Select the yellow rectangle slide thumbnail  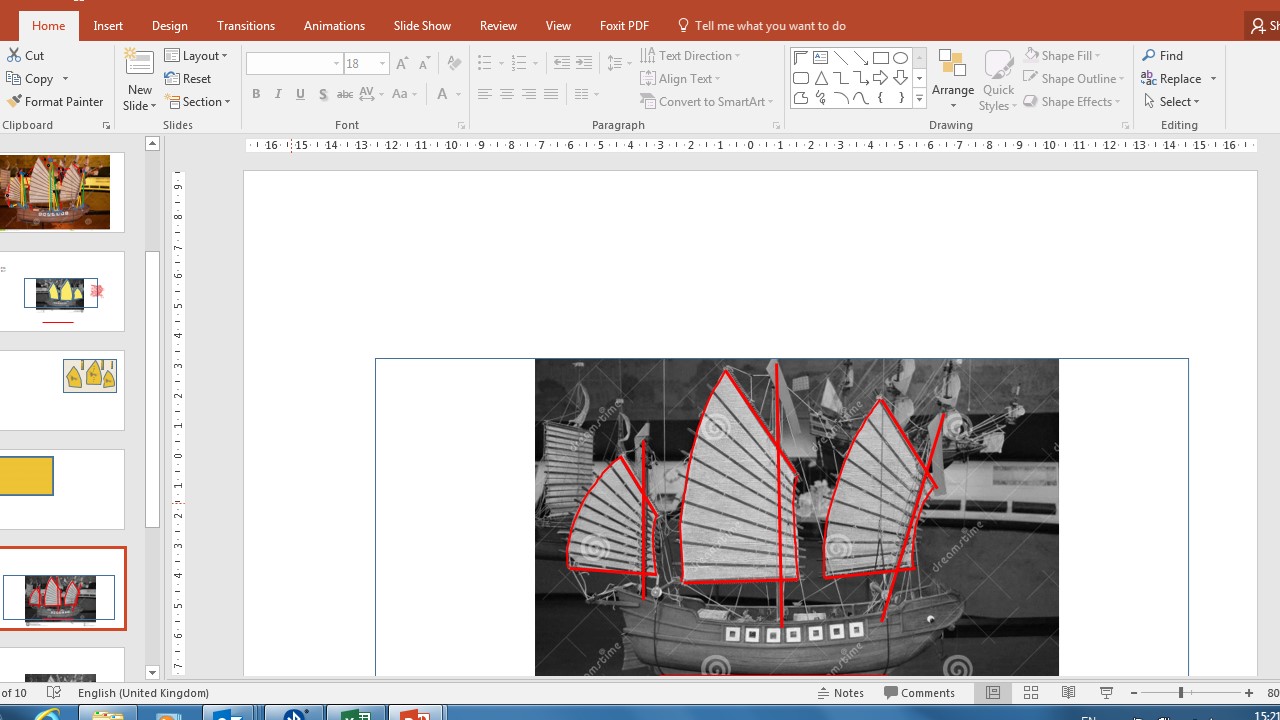click(x=62, y=489)
